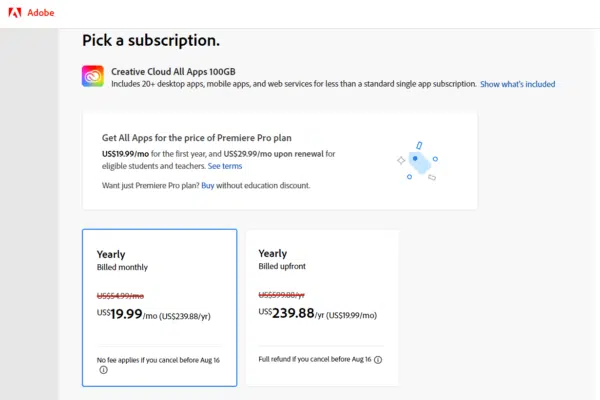Click the Pick a subscription heading
This screenshot has height=400, width=600.
pos(151,41)
